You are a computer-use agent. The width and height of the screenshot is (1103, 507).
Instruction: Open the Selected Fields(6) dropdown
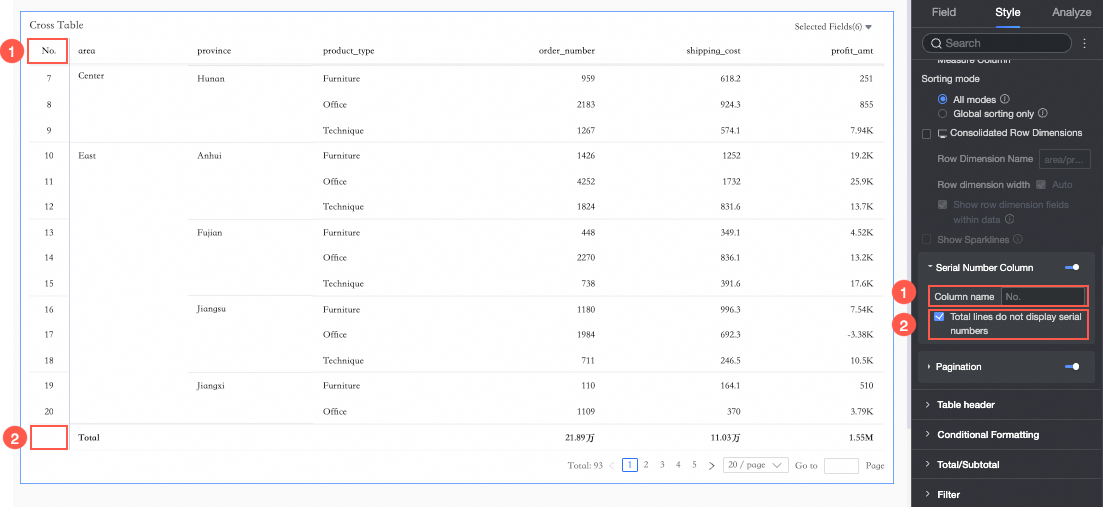[x=833, y=27]
